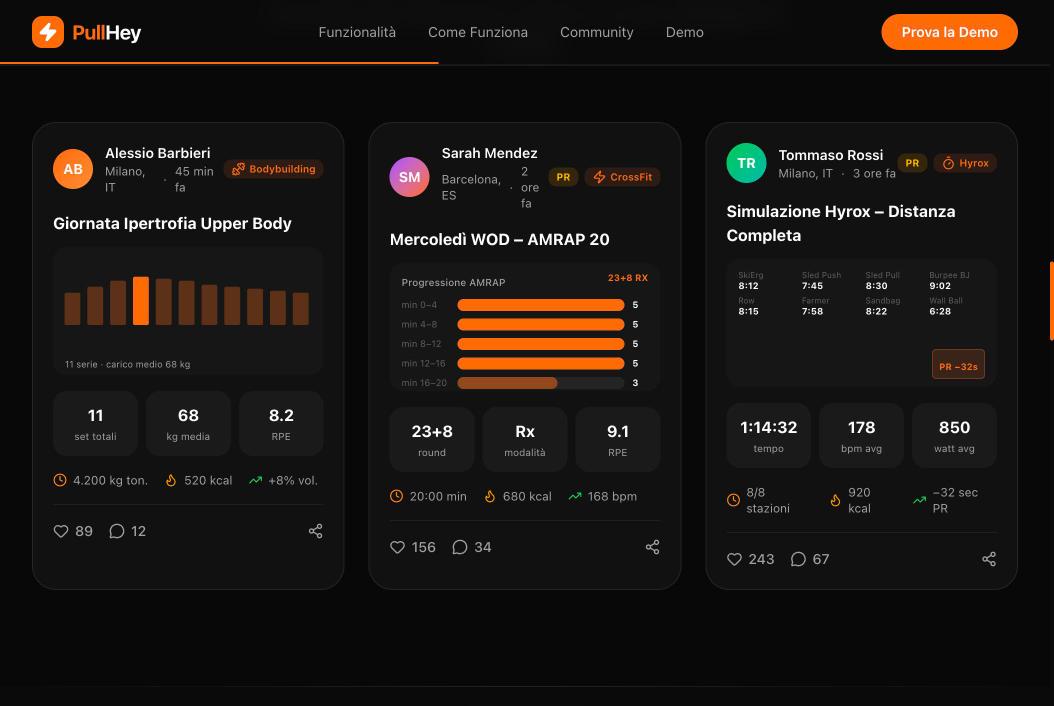
Task: Click the flame icon beside 520 kcal
Action: tap(171, 480)
